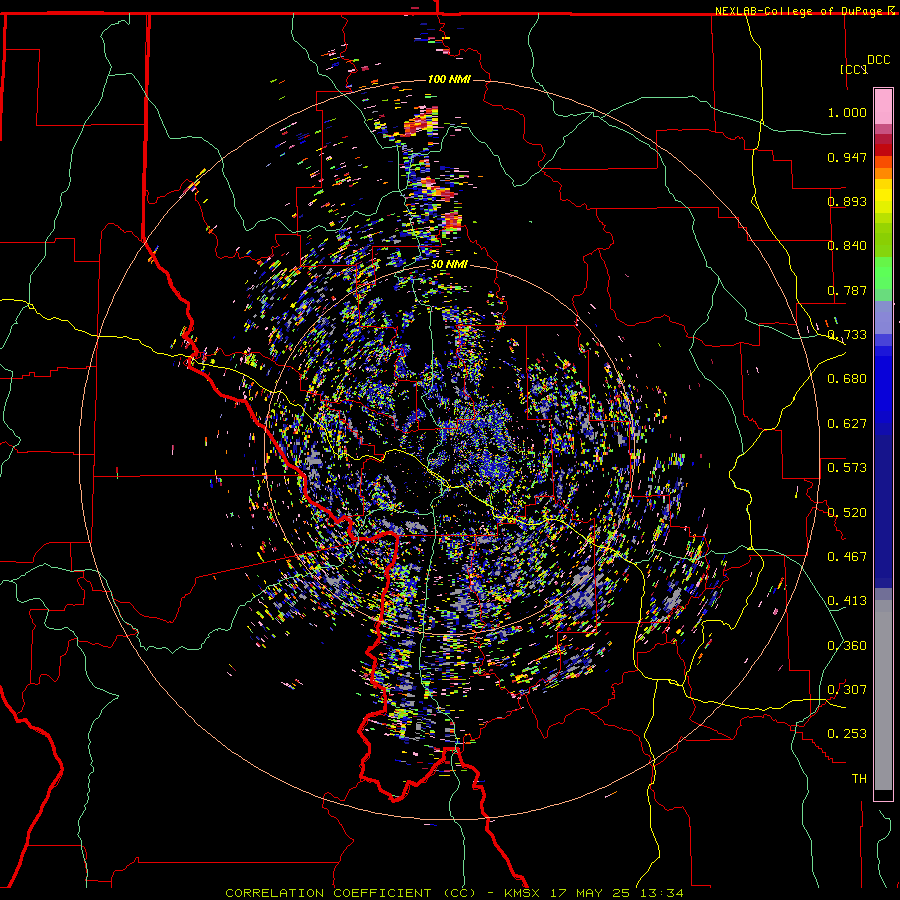The height and width of the screenshot is (900, 900).
Task: Pick the lavender segment of the color bar
Action: tap(883, 317)
